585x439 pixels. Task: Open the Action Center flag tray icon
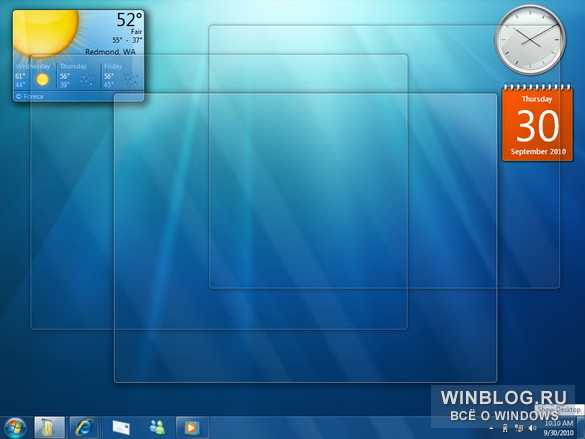[x=505, y=428]
